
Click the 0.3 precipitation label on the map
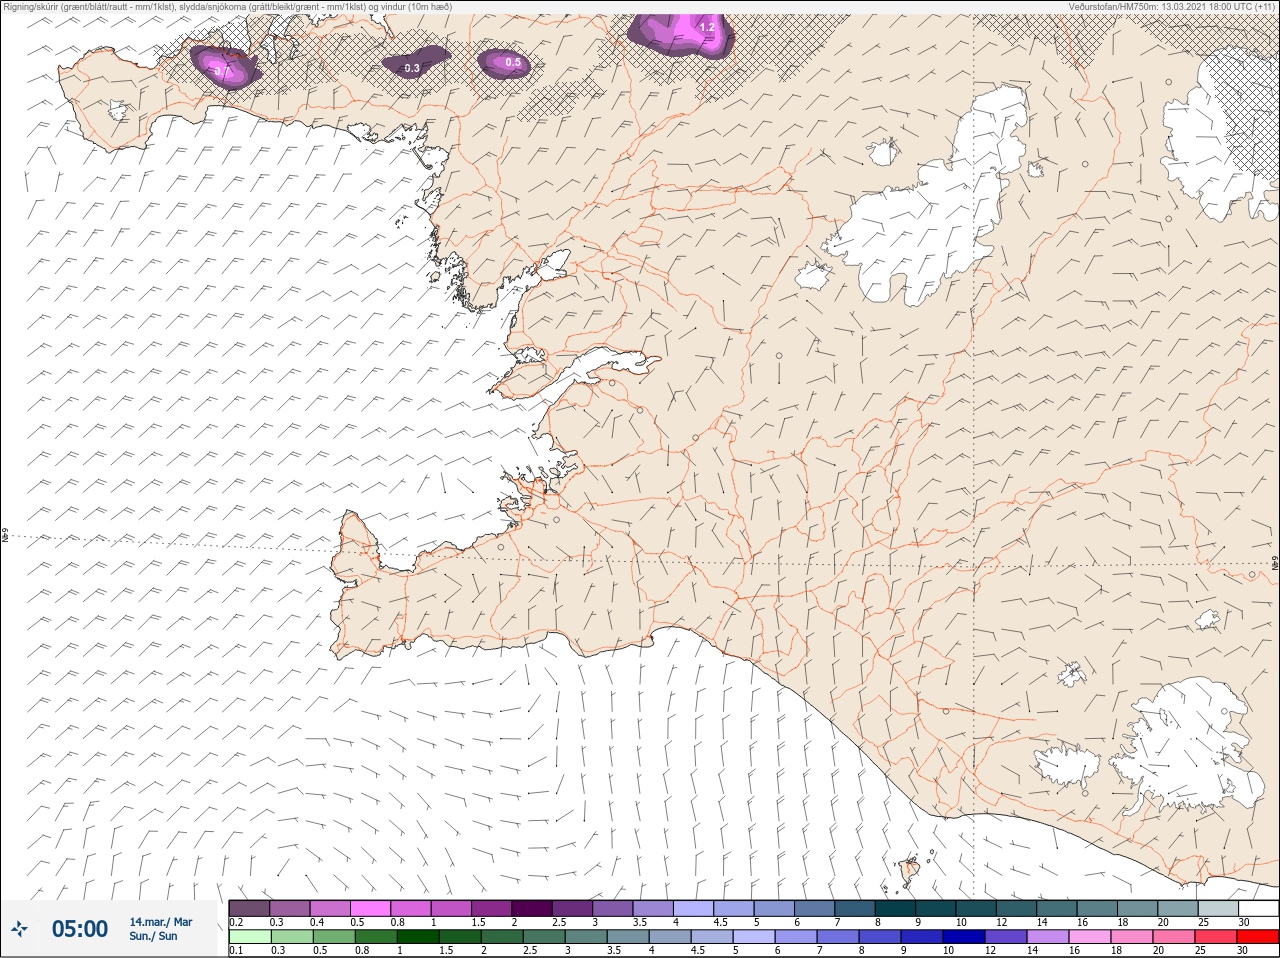click(x=412, y=68)
